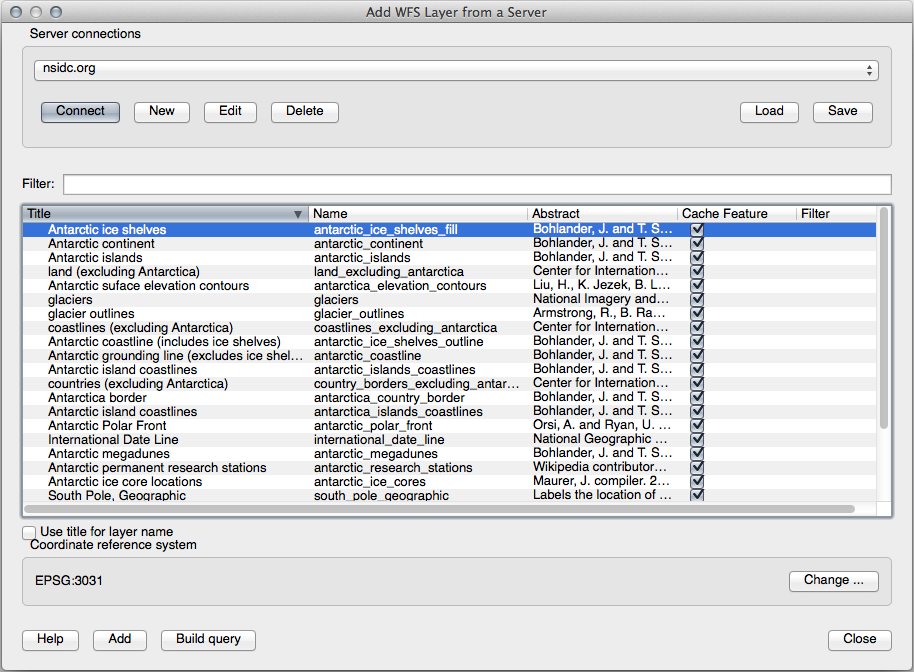Sort layers by the Name column header

click(417, 214)
